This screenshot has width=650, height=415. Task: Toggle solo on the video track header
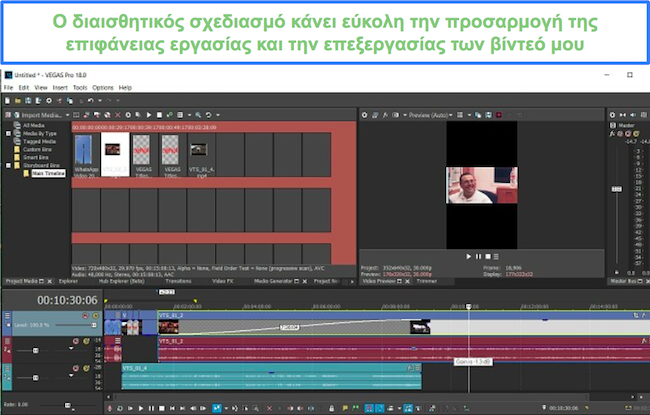click(96, 316)
